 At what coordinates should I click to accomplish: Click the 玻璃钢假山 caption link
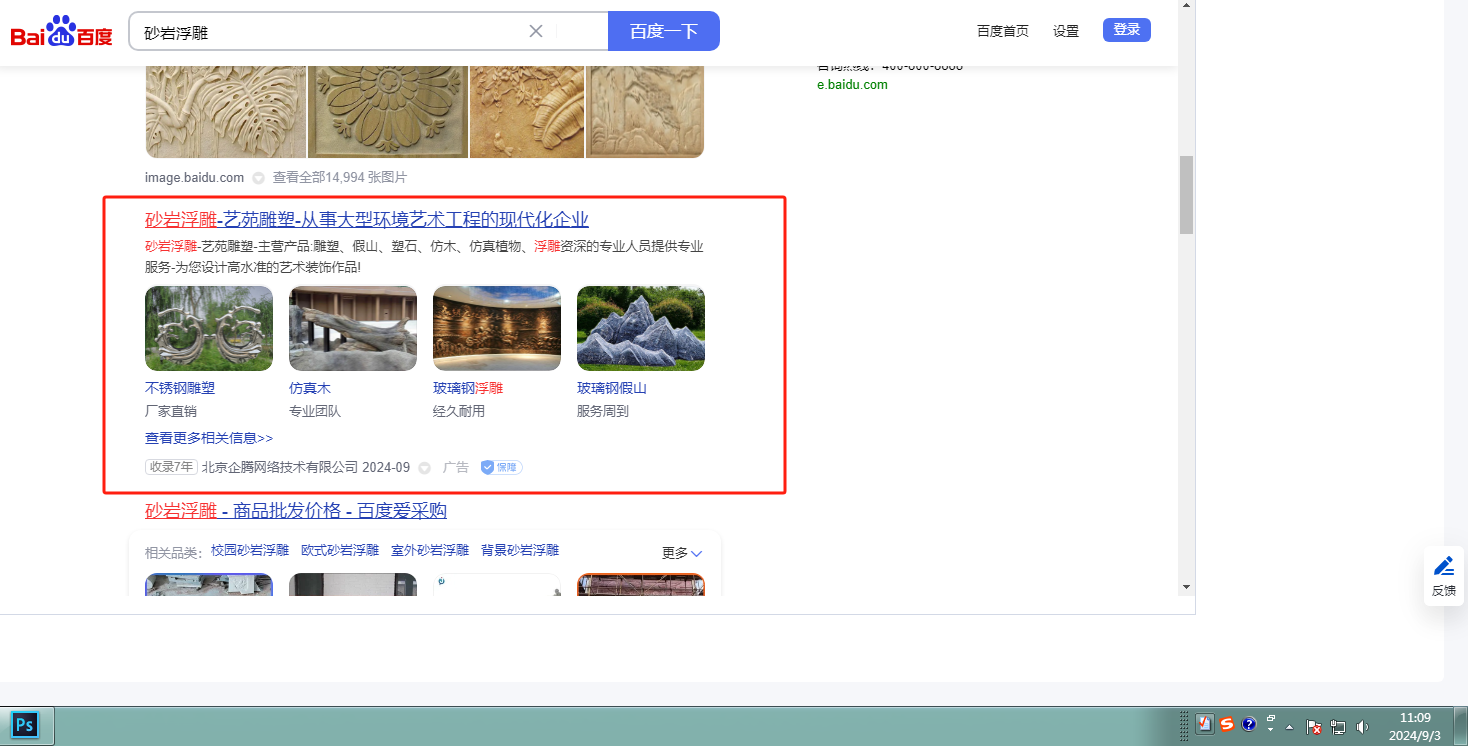pos(612,388)
